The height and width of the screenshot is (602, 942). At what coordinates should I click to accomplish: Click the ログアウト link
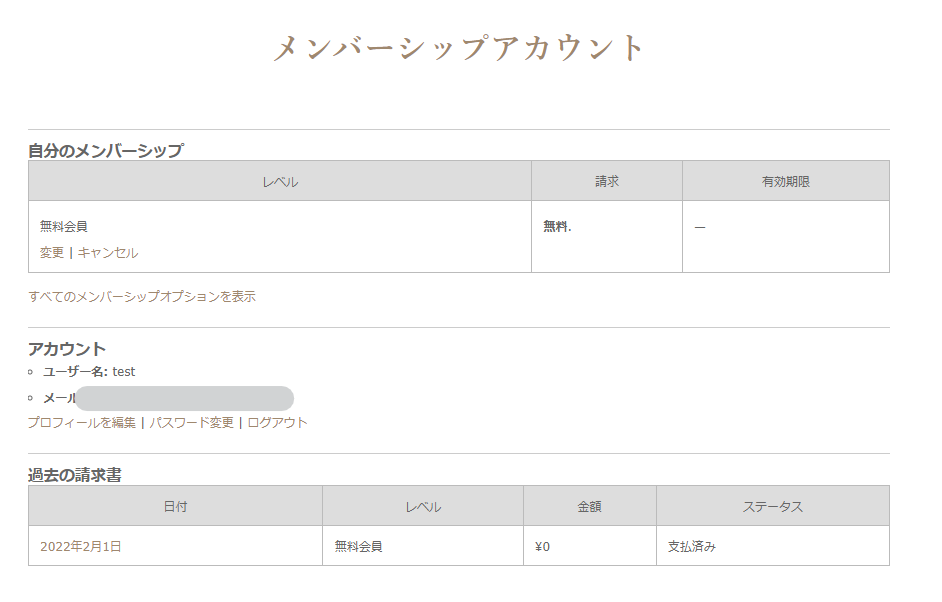(278, 423)
